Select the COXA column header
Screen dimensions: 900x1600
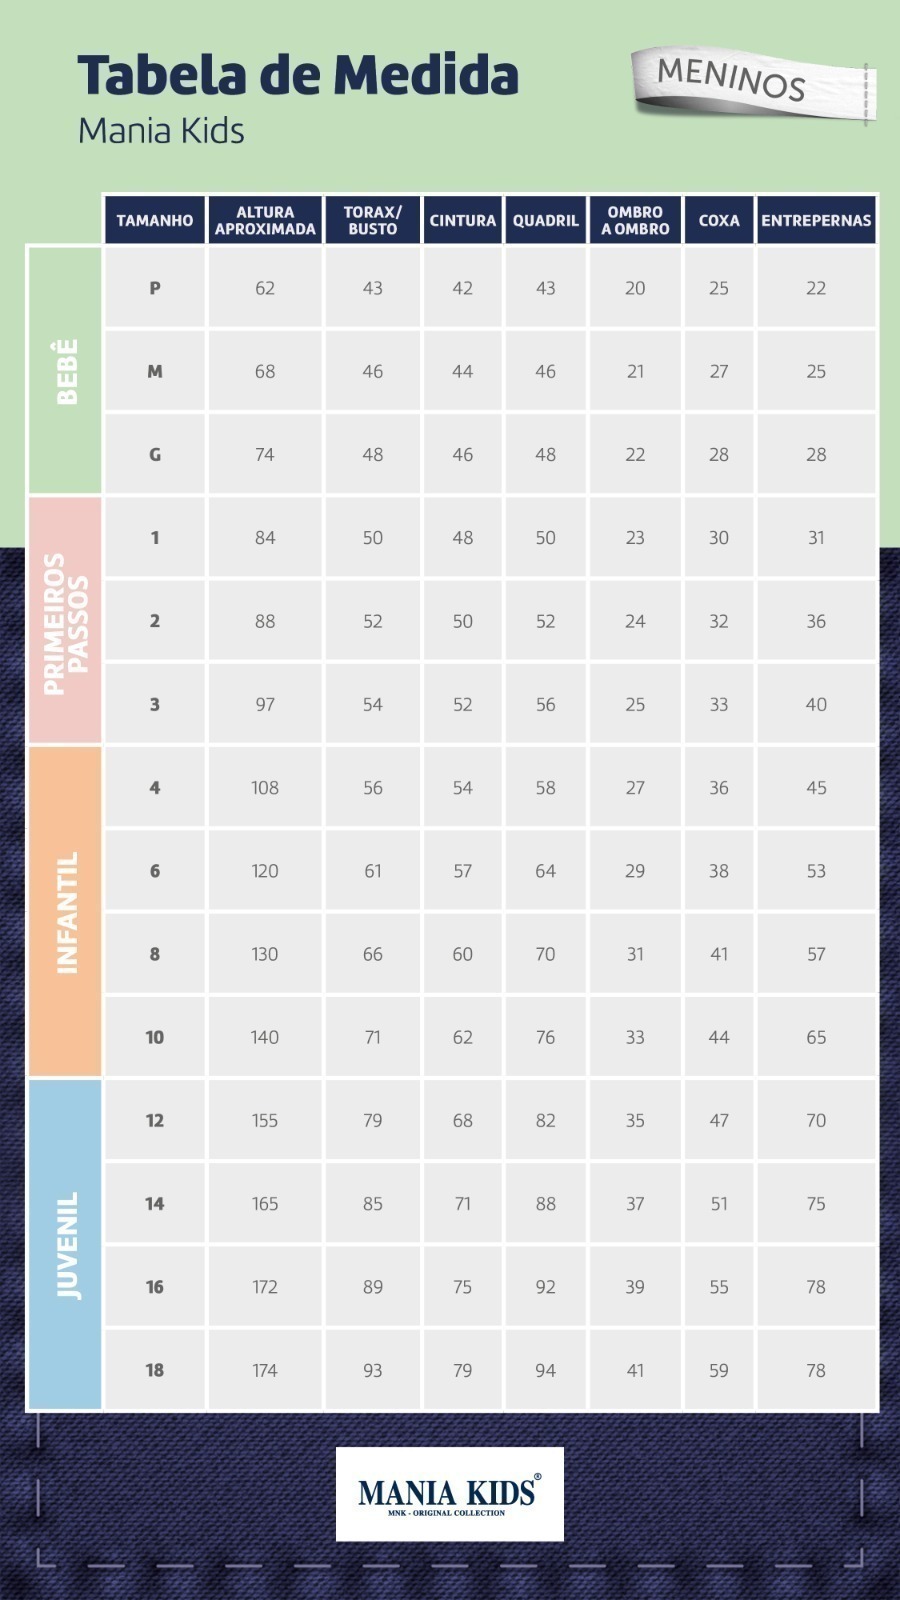coord(719,220)
